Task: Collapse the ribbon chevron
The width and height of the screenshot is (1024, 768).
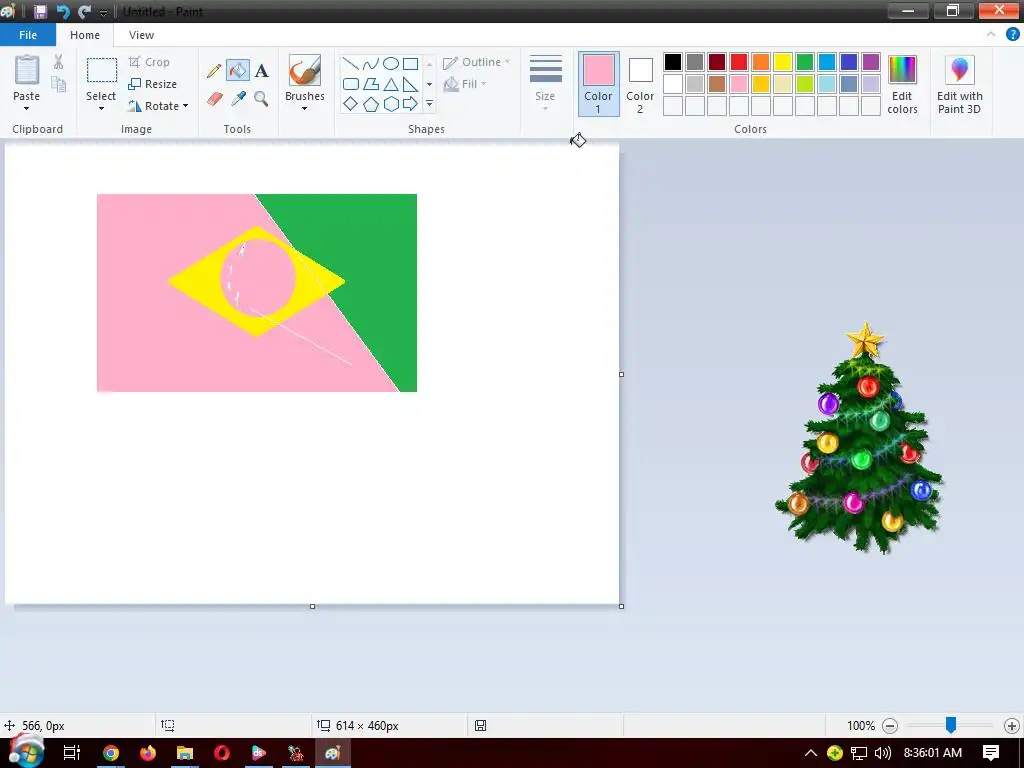Action: click(x=991, y=35)
